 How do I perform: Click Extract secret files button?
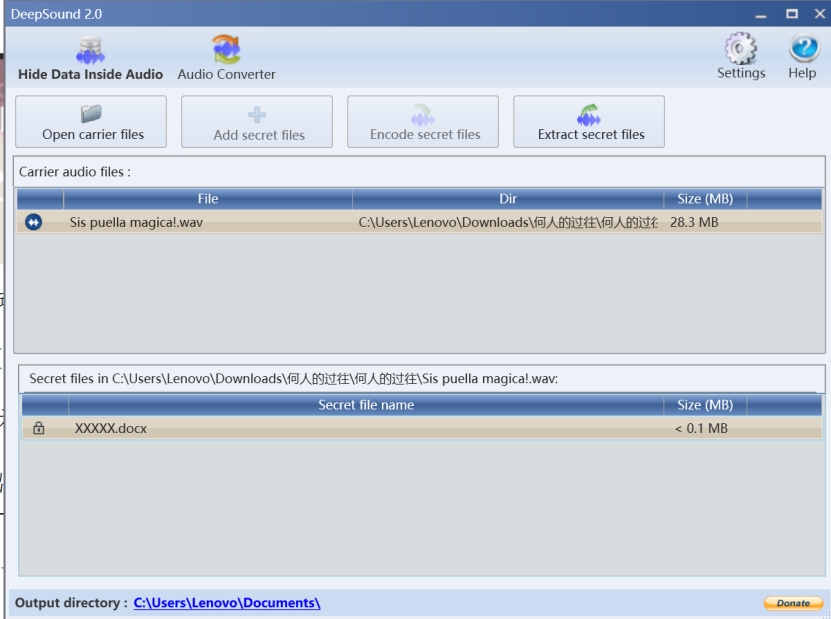[x=589, y=122]
